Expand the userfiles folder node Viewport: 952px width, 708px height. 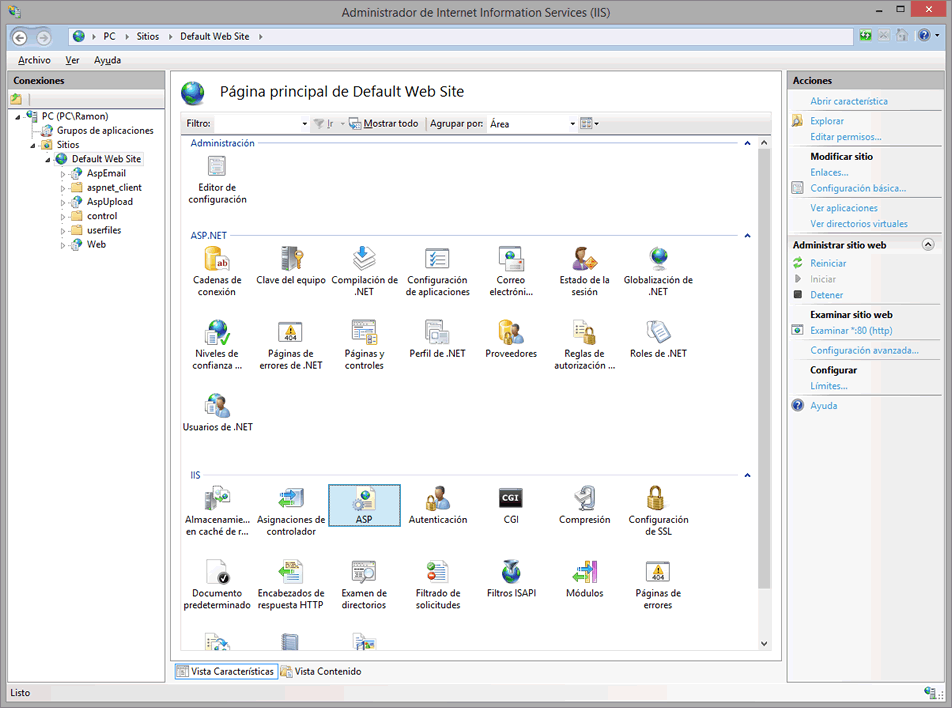63,231
